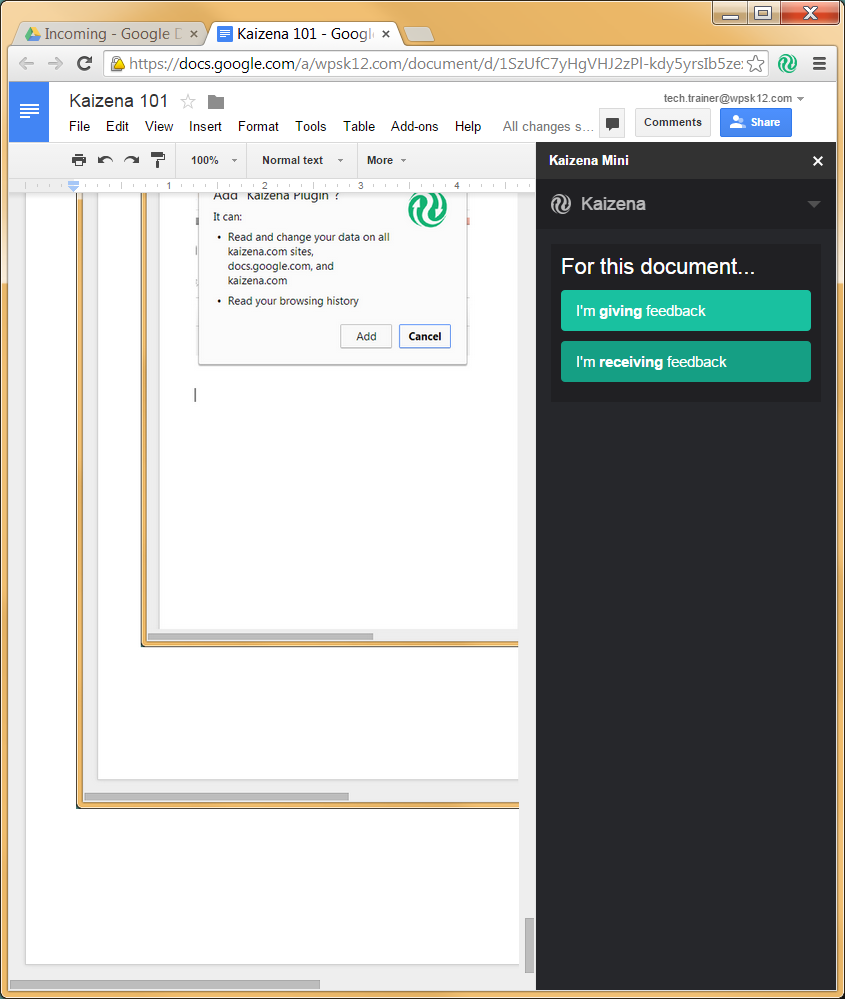Click the redo arrow icon
This screenshot has height=999, width=845.
pos(131,160)
